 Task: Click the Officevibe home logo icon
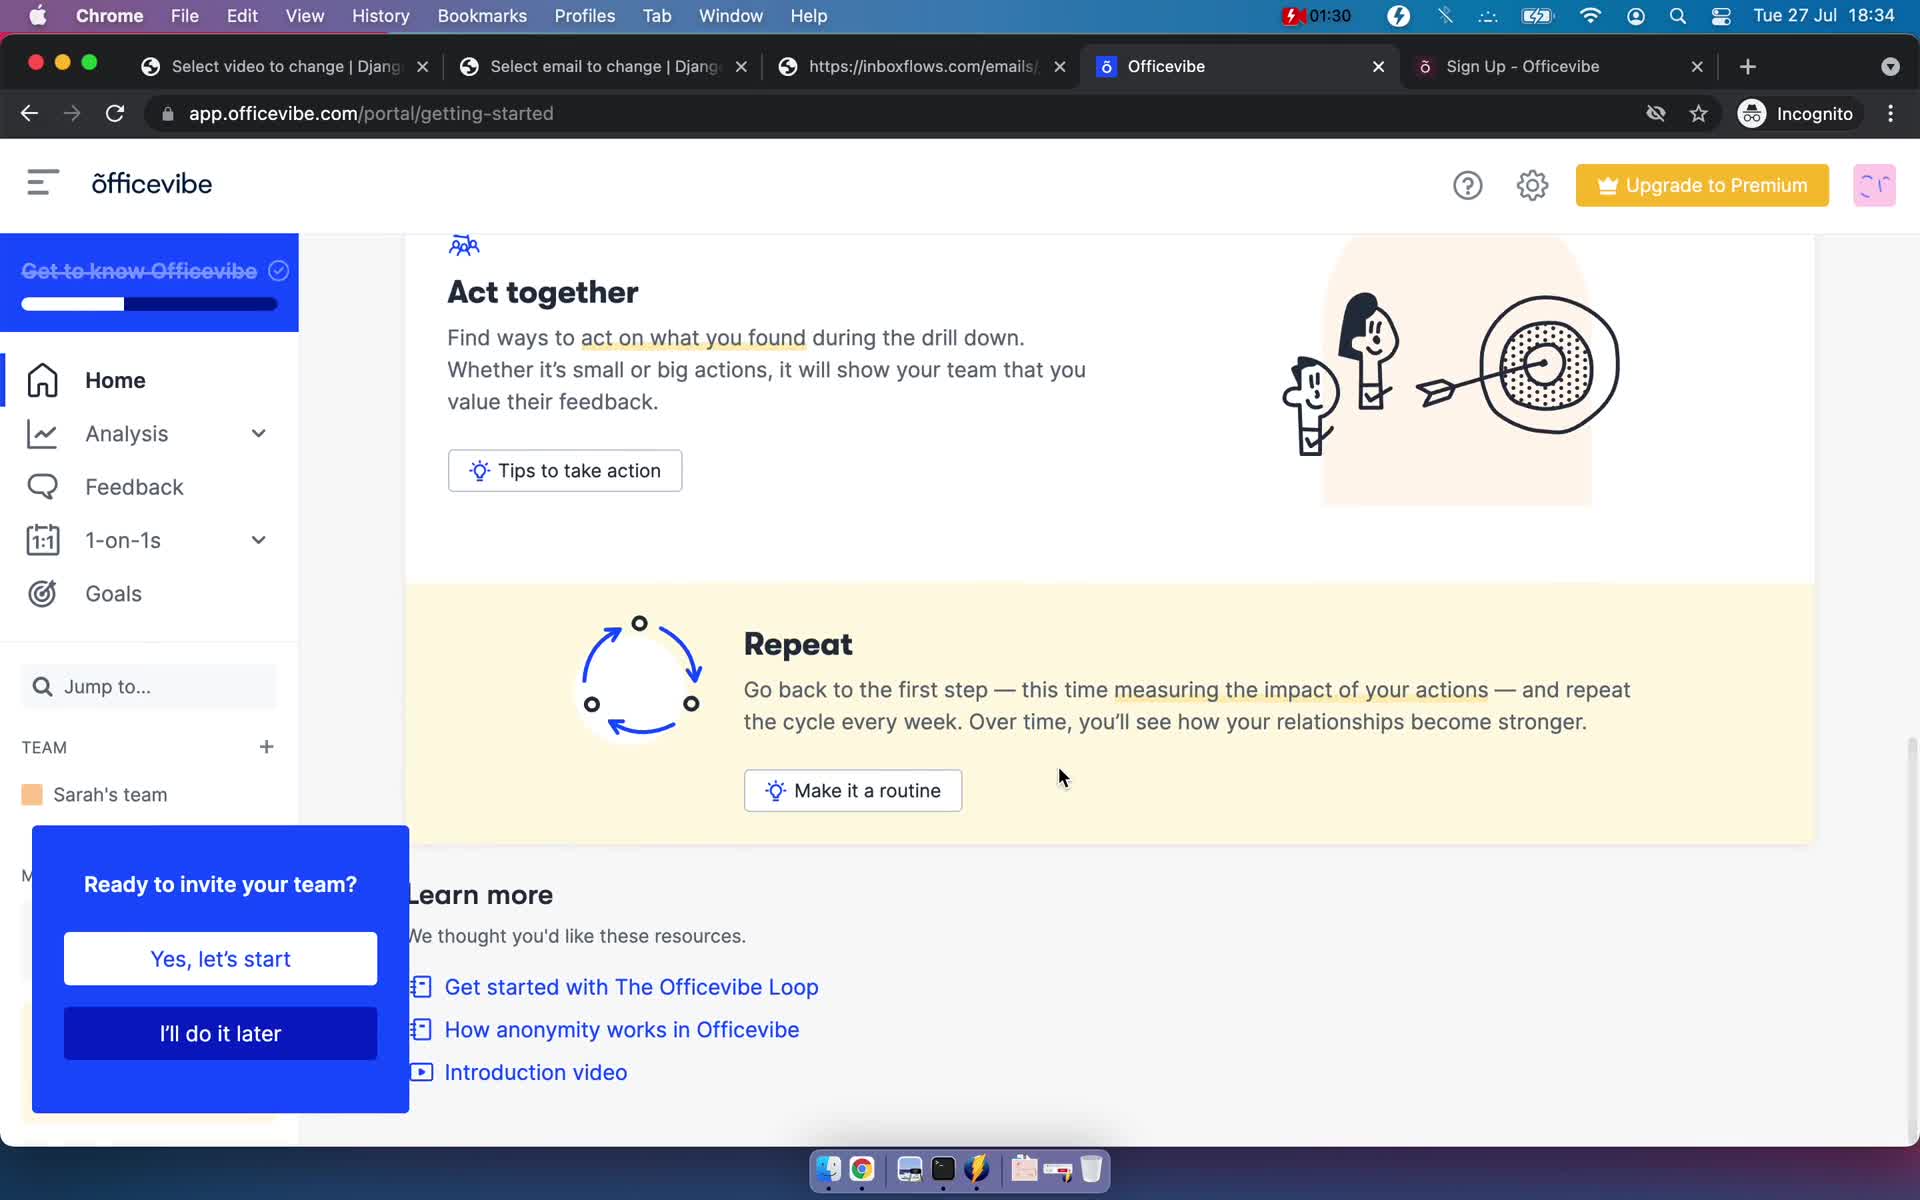(x=152, y=184)
